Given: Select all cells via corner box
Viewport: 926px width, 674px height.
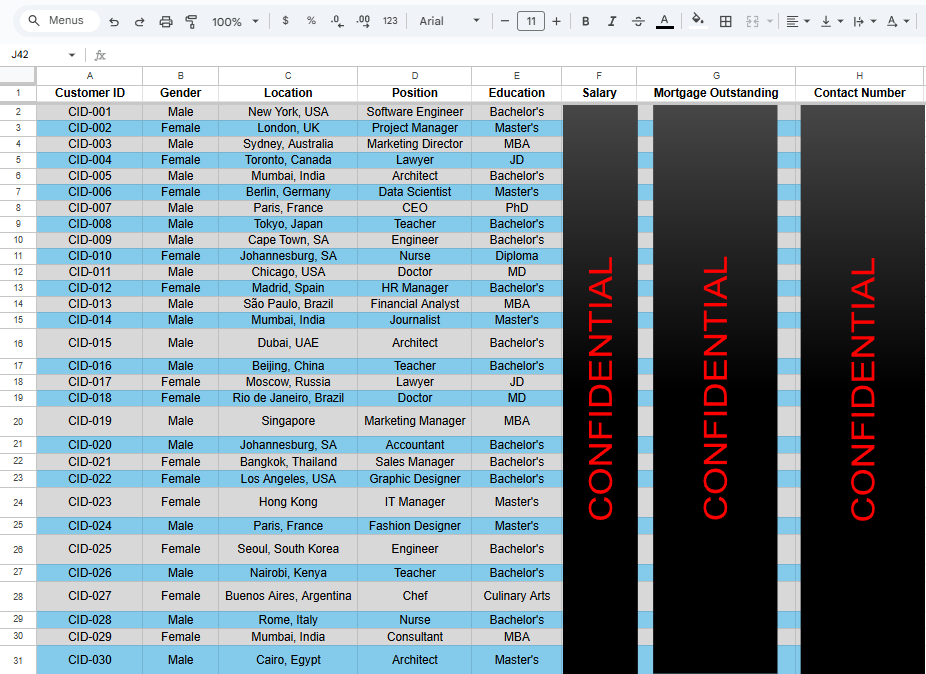Looking at the screenshot, I should pos(18,75).
